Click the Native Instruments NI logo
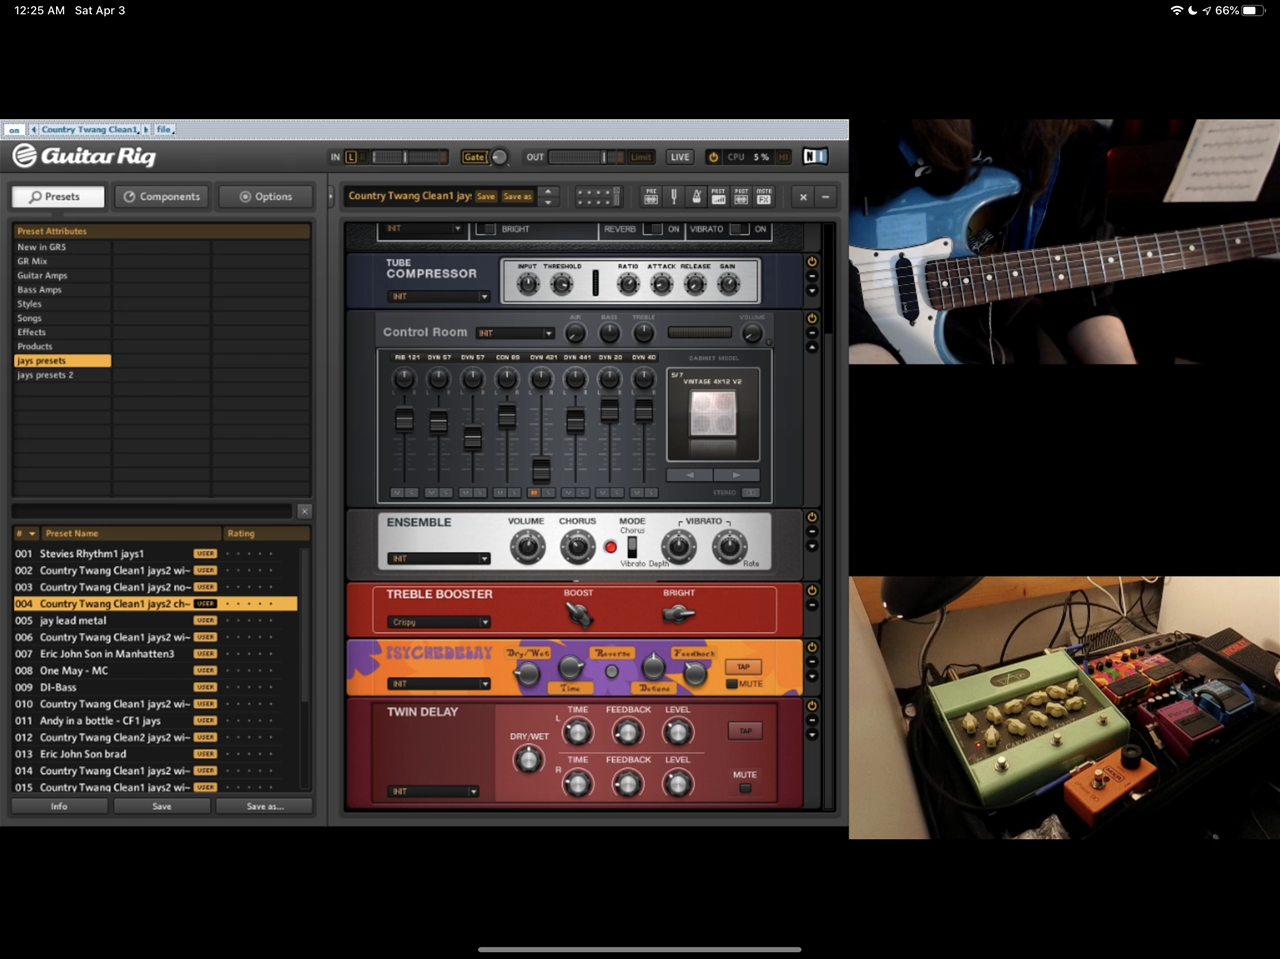This screenshot has height=959, width=1280. [815, 157]
